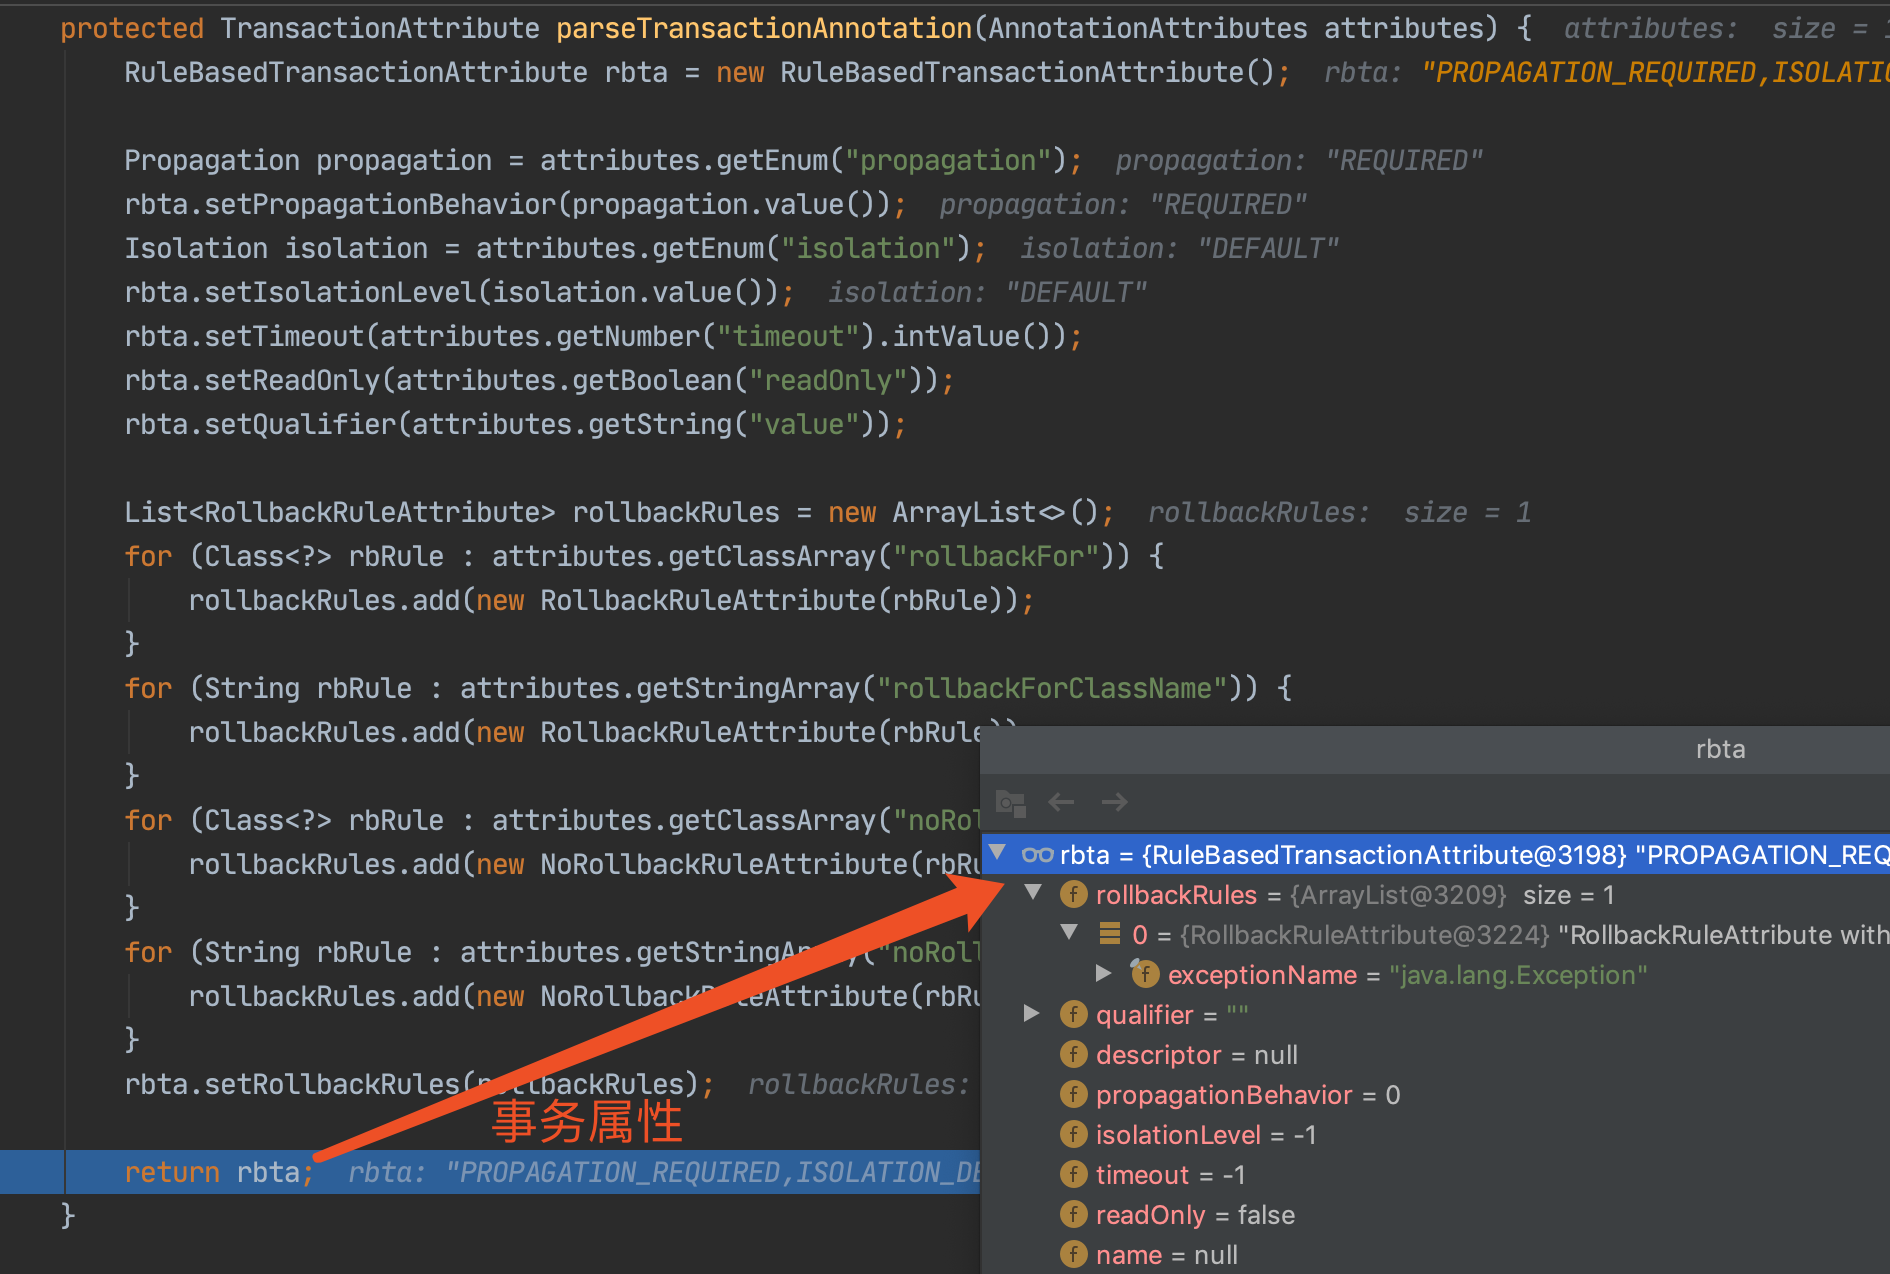
Task: Click the "rollbackForClassName" string literal
Action: coord(1051,688)
